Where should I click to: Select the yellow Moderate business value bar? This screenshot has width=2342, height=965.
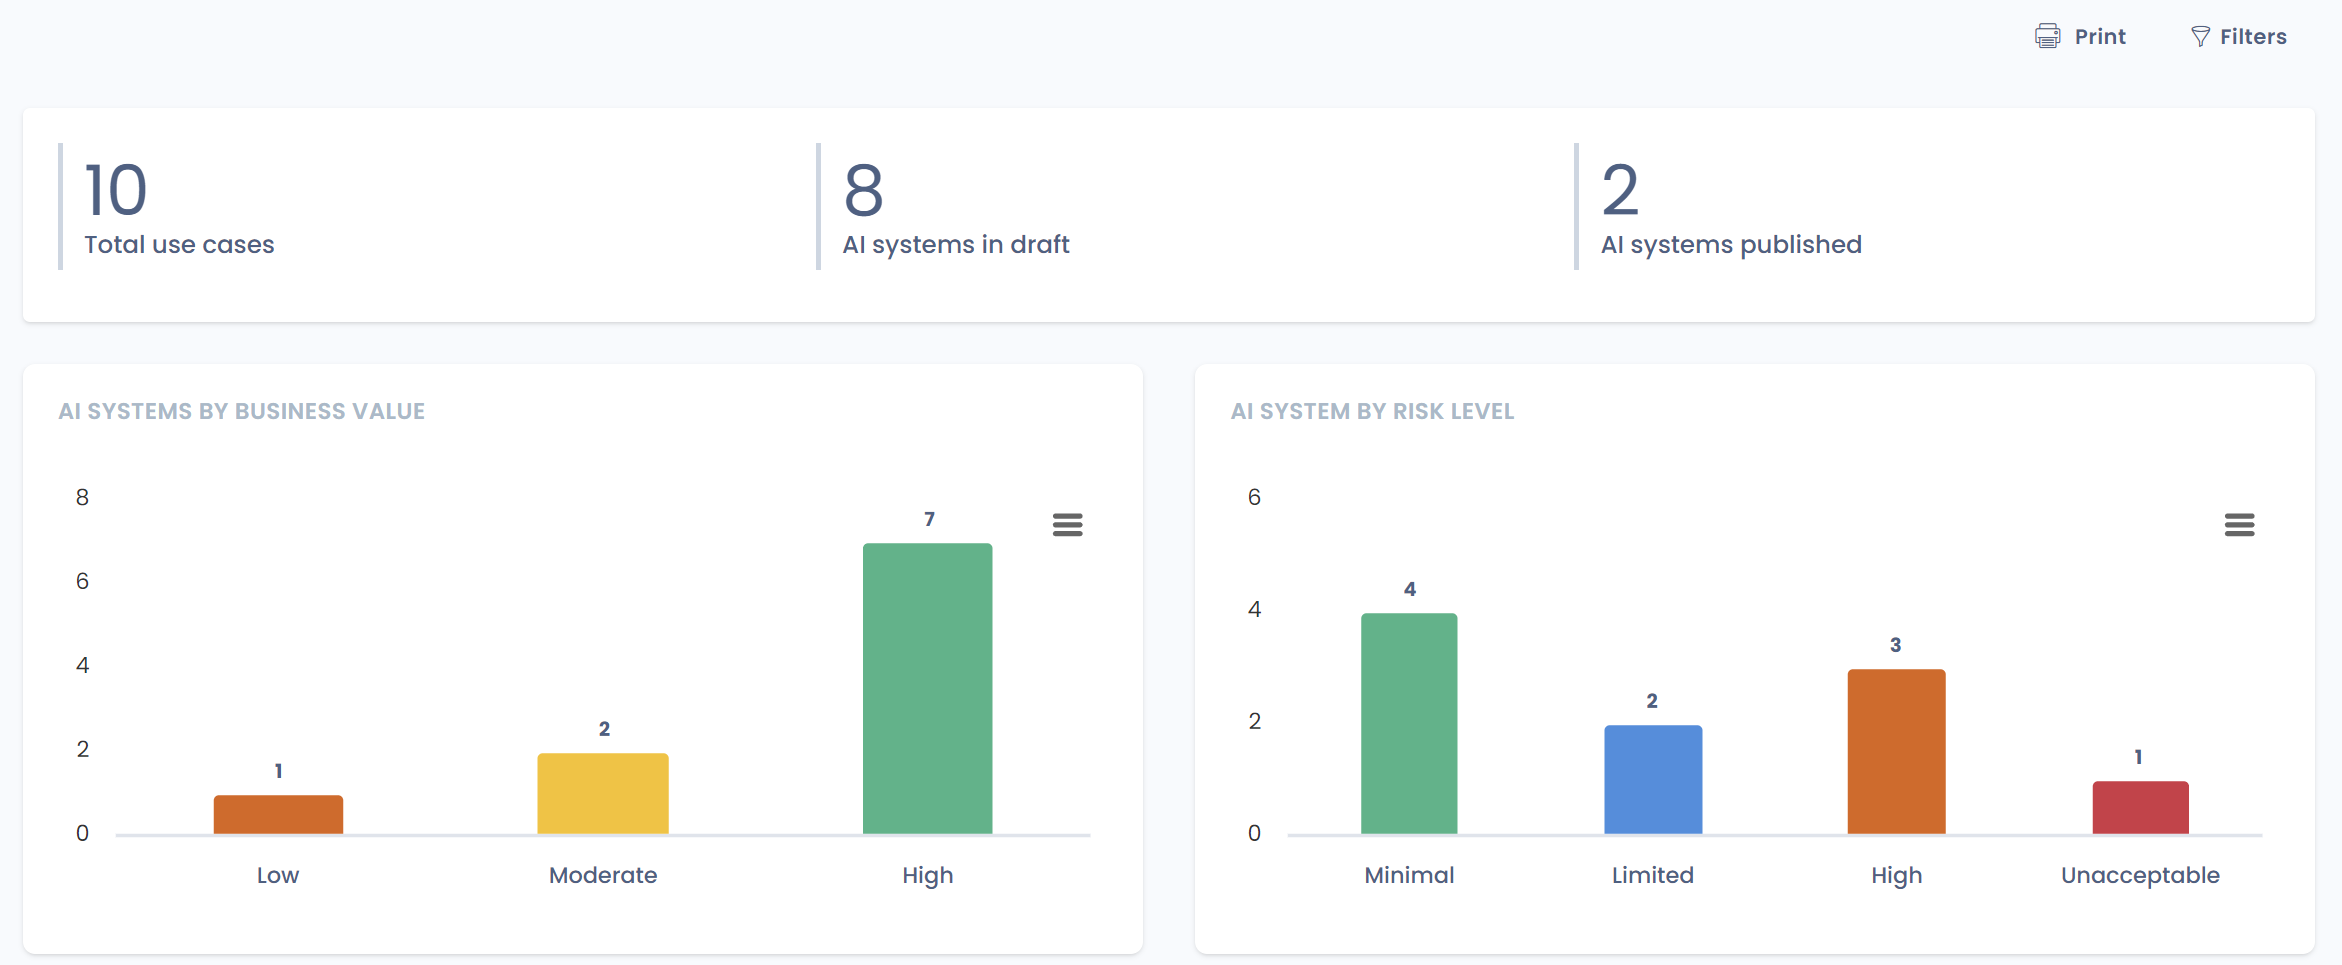point(603,793)
